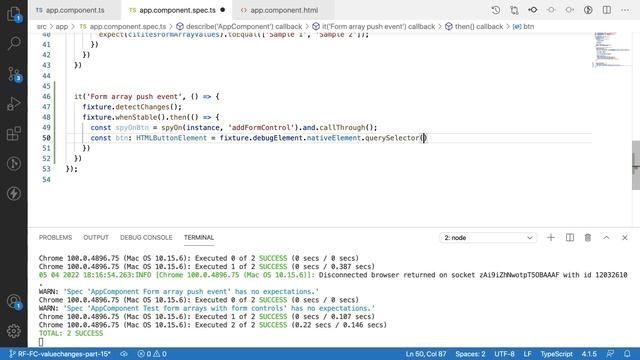640x360 pixels.
Task: Click the sync cloud icon in status bar
Action: 124,354
